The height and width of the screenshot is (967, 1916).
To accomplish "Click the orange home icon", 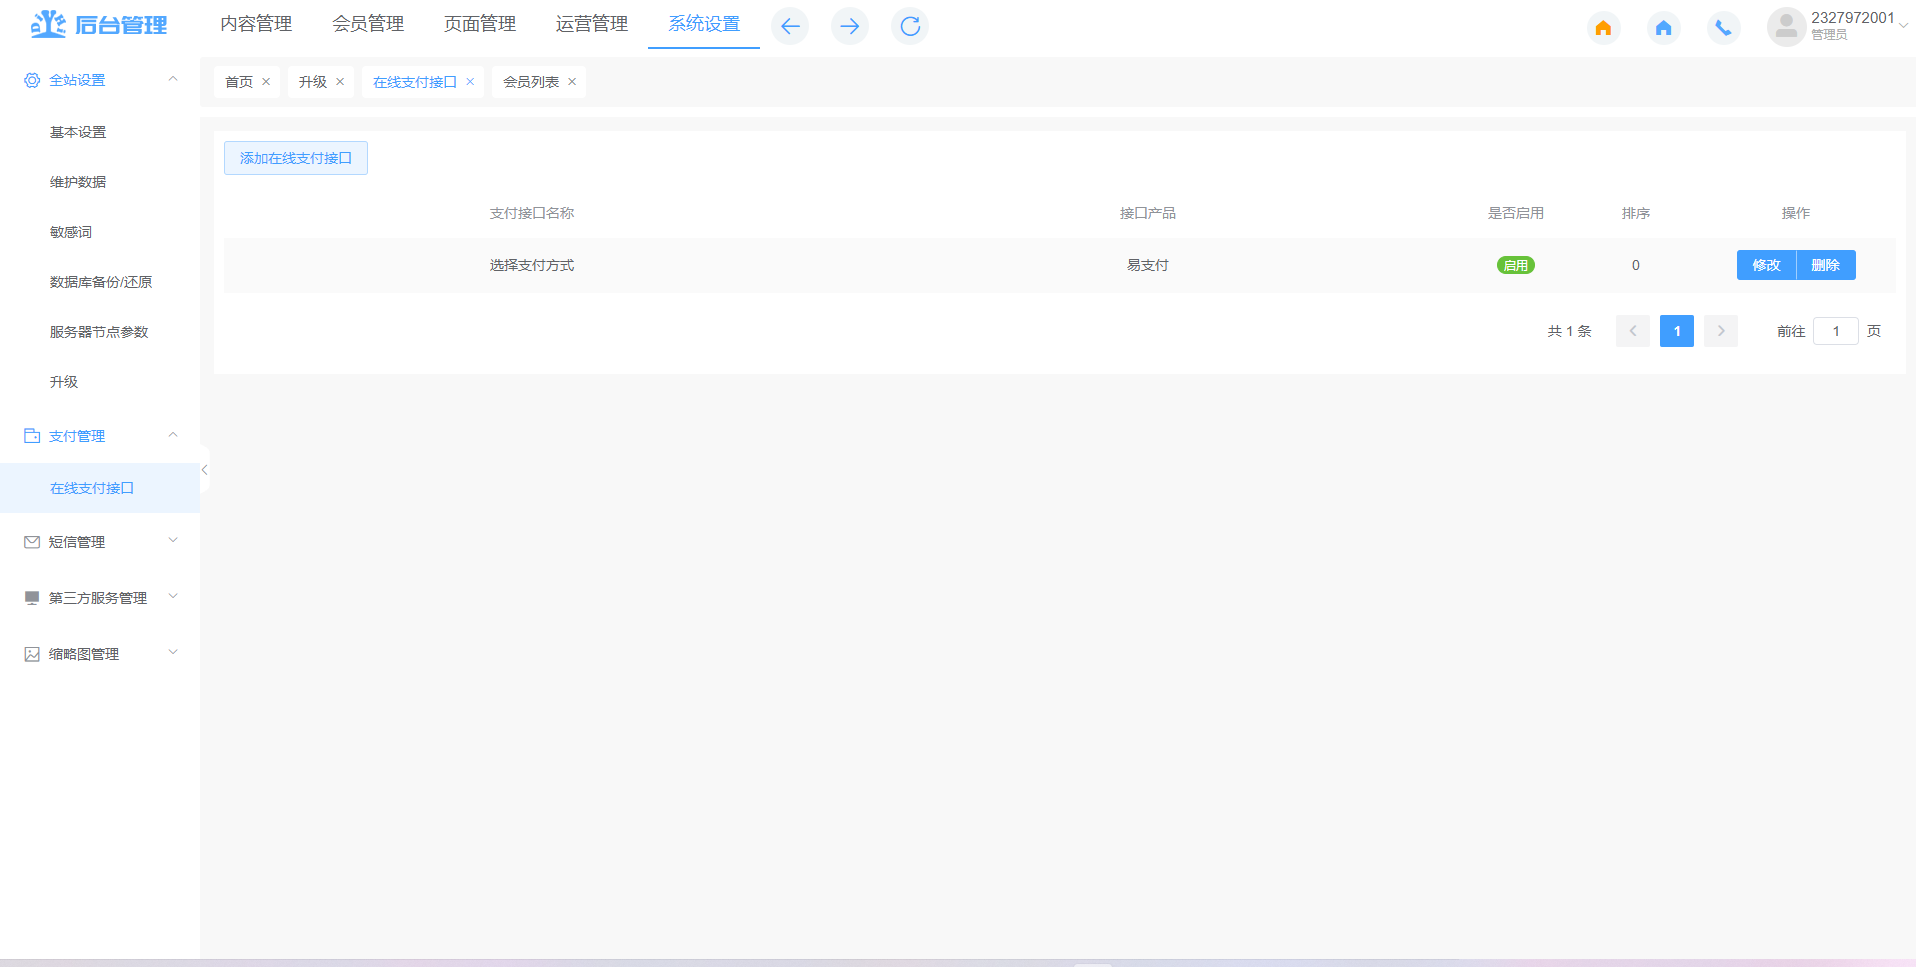I will click(1603, 27).
